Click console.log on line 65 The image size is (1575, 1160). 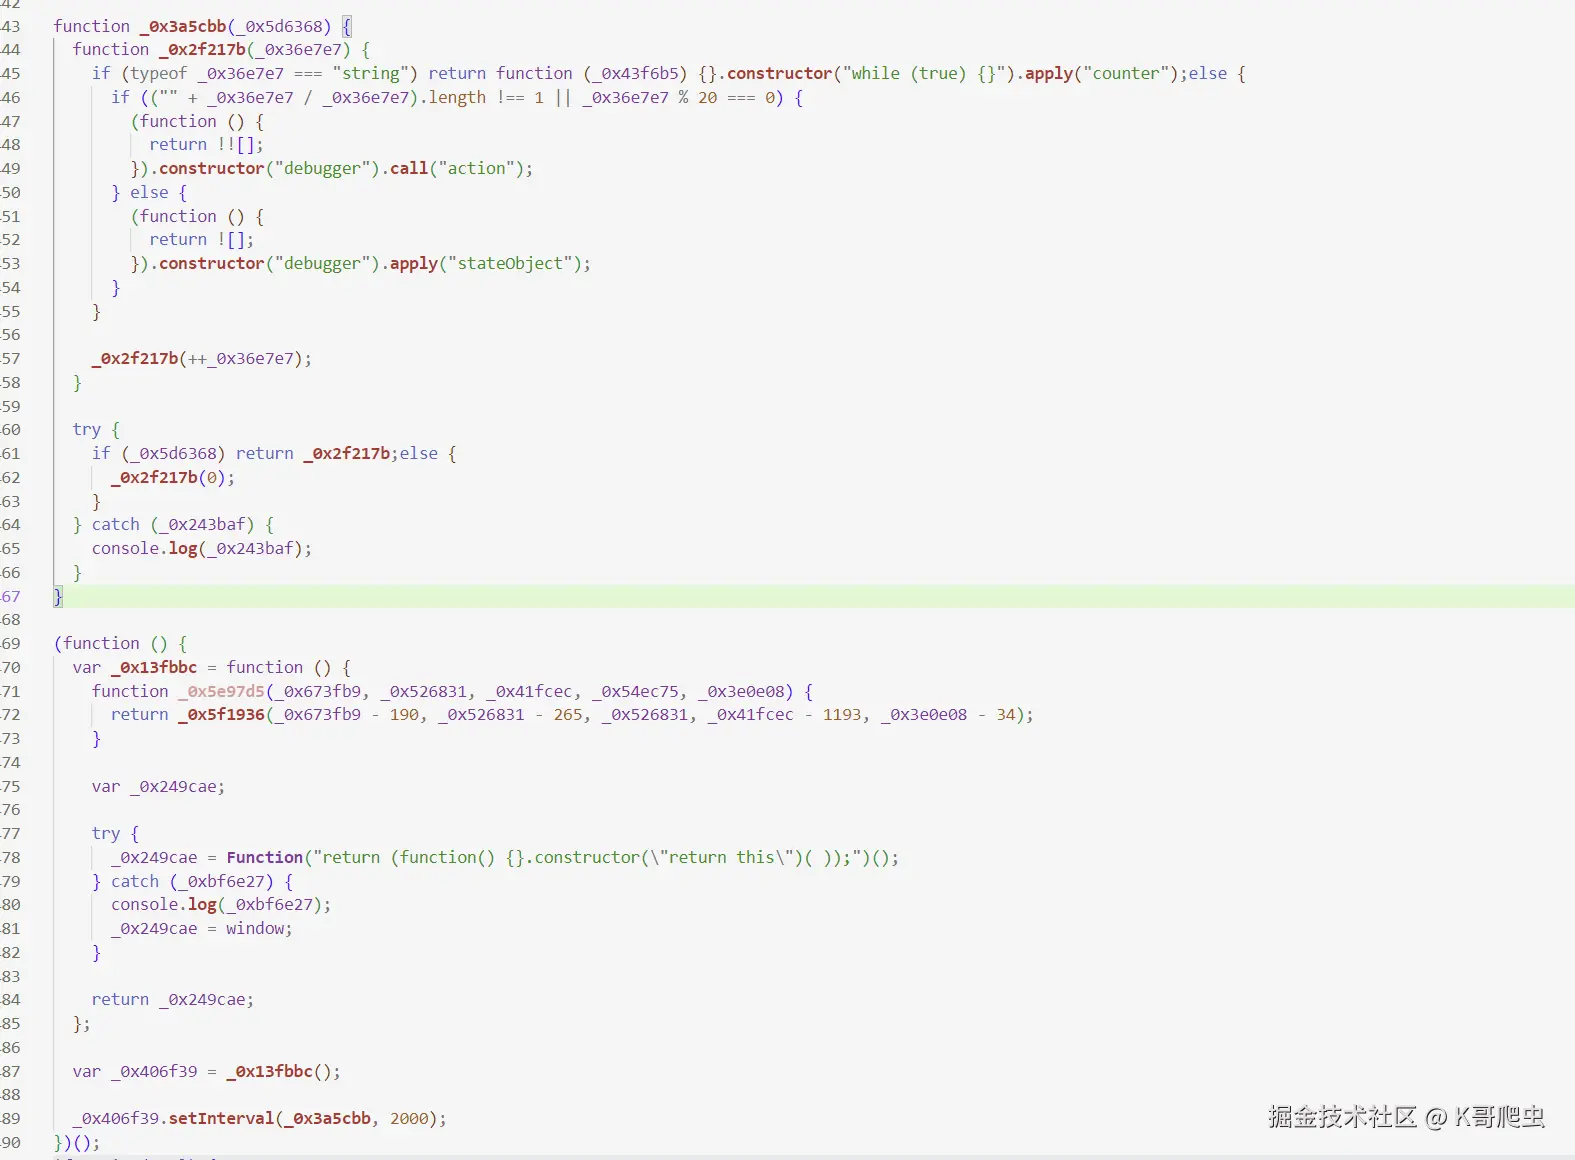(144, 548)
